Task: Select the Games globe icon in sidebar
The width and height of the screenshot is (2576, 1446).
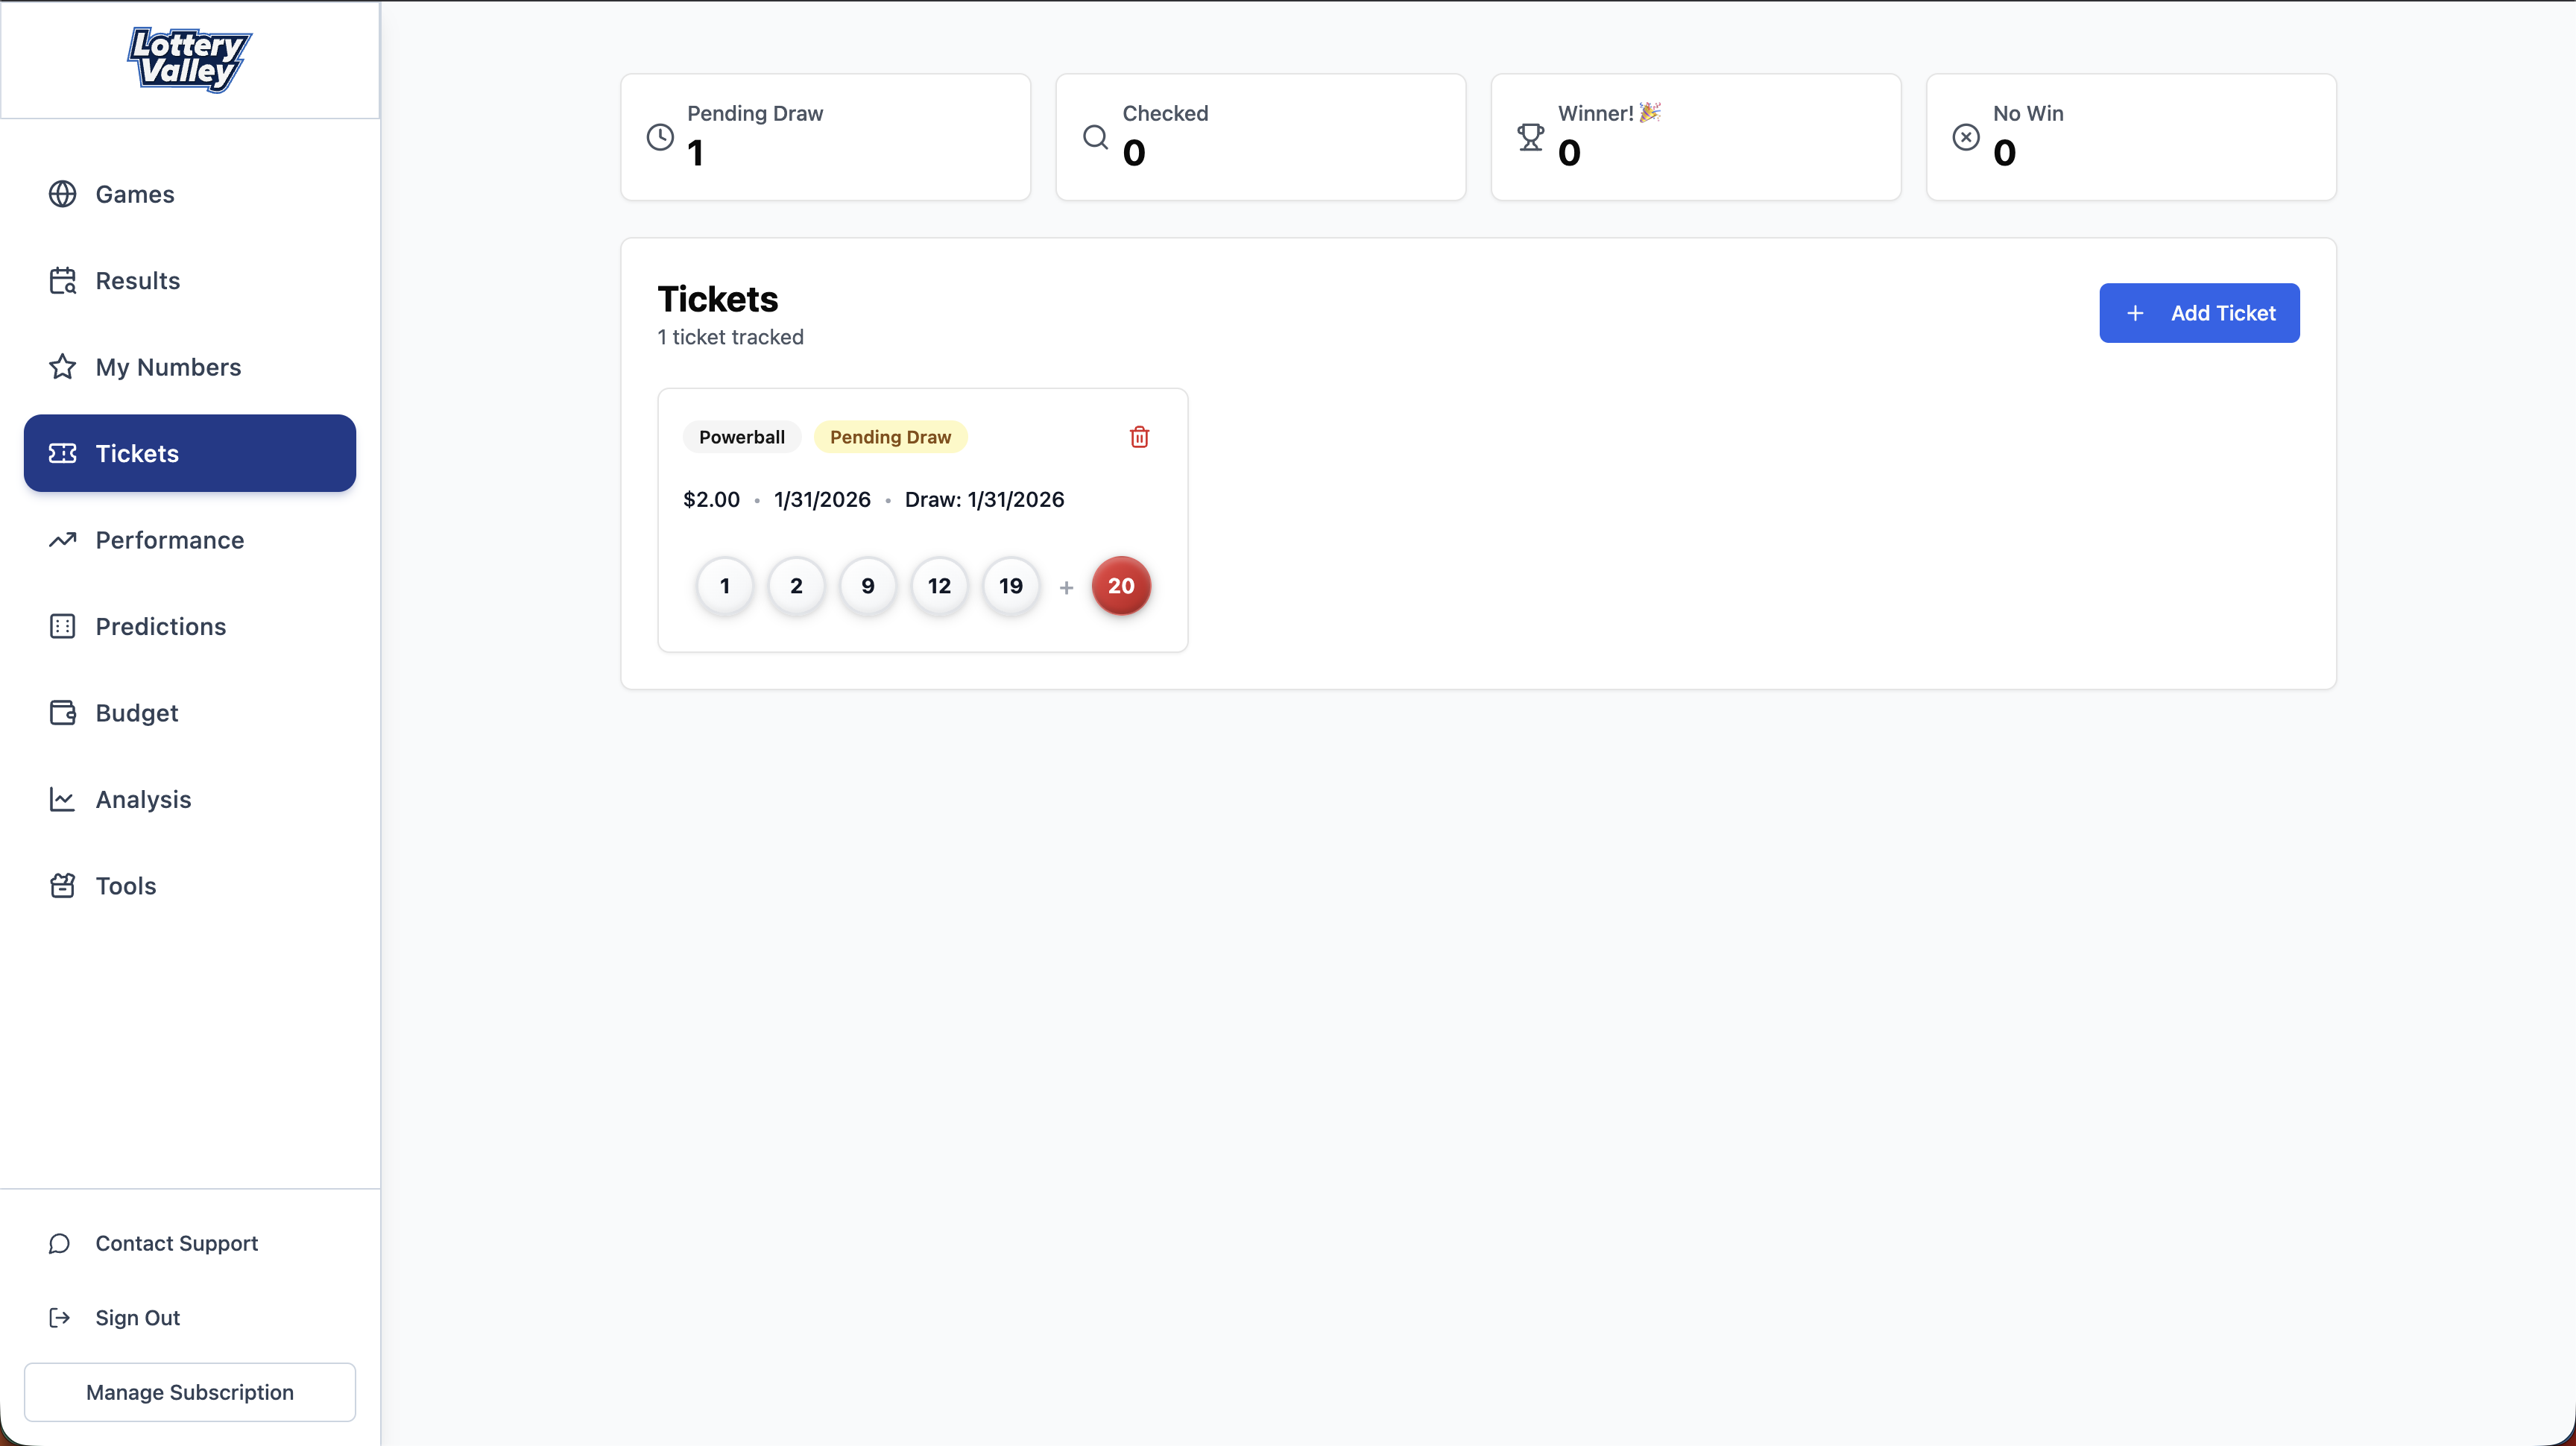Action: (62, 194)
